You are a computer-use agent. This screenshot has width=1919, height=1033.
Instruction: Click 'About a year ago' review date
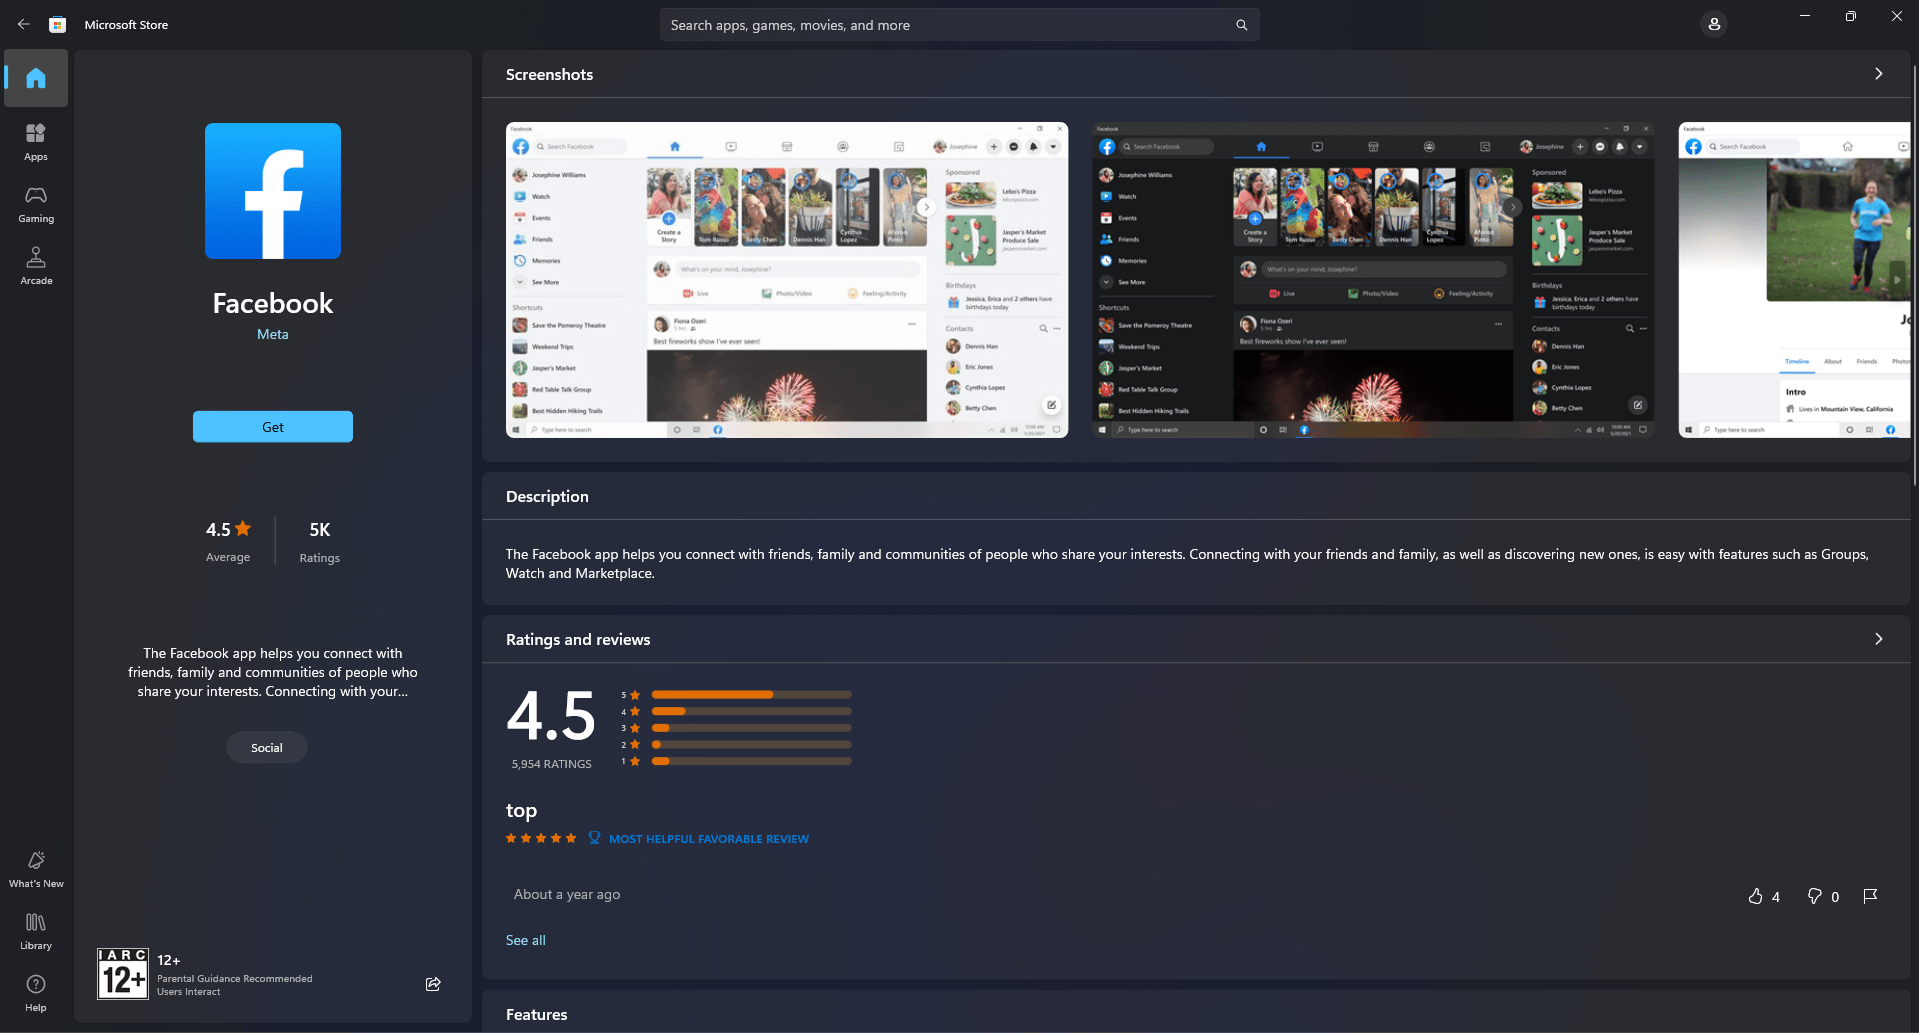click(567, 894)
